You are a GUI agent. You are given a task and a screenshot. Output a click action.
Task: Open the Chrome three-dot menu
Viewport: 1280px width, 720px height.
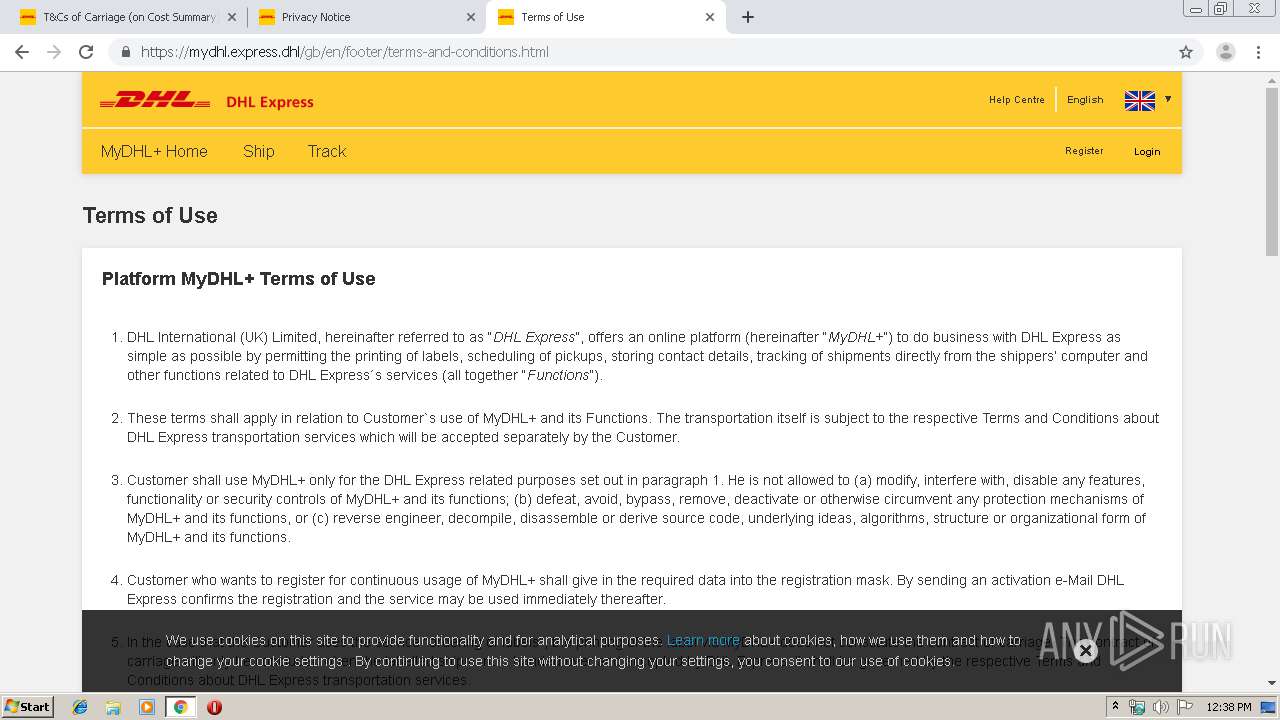point(1257,52)
